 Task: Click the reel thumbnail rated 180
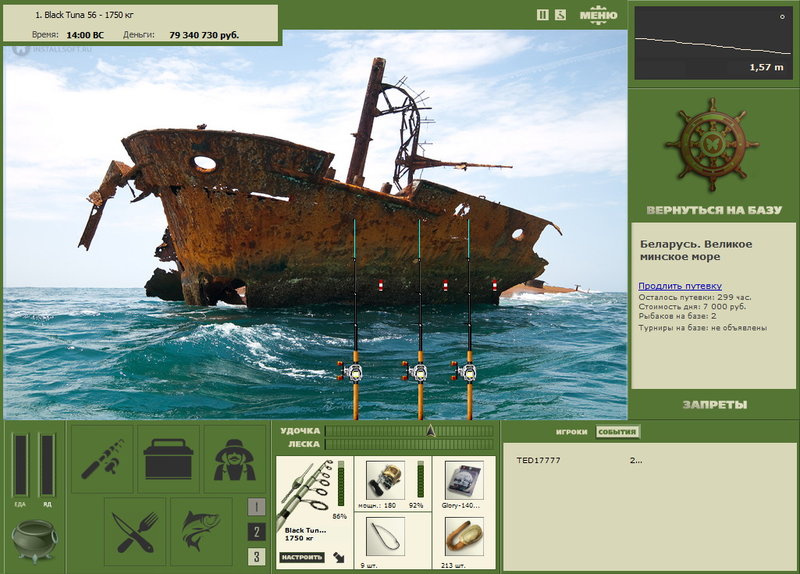pos(385,480)
